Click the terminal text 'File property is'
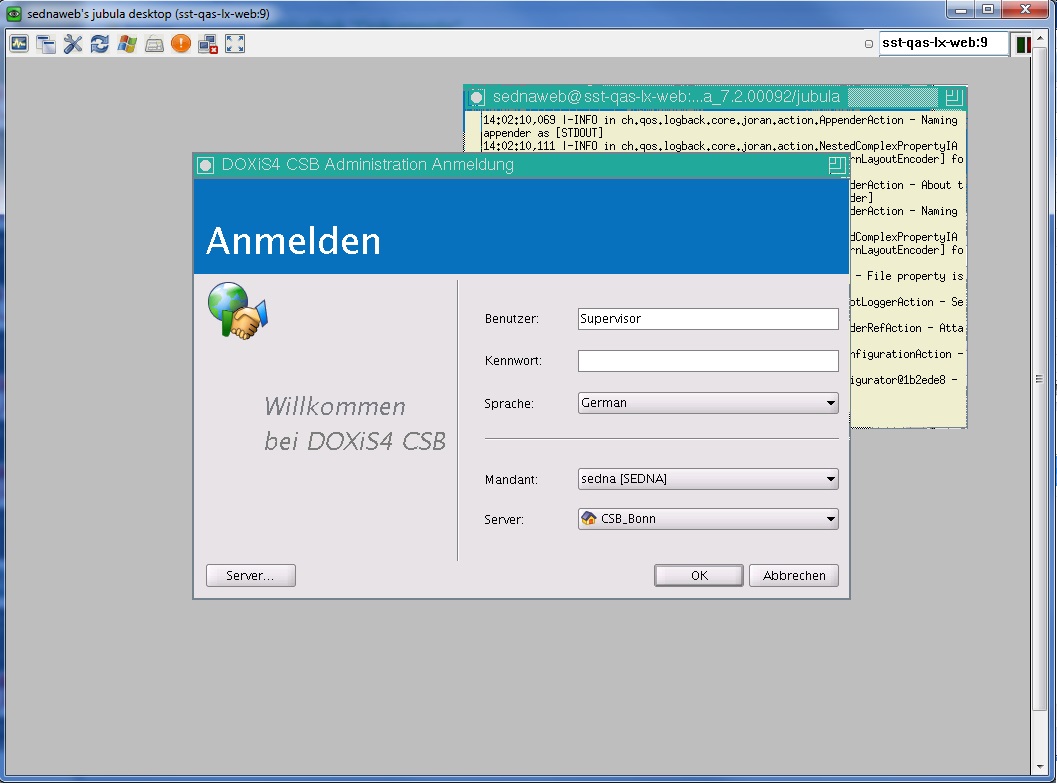1057x784 pixels. tap(915, 276)
